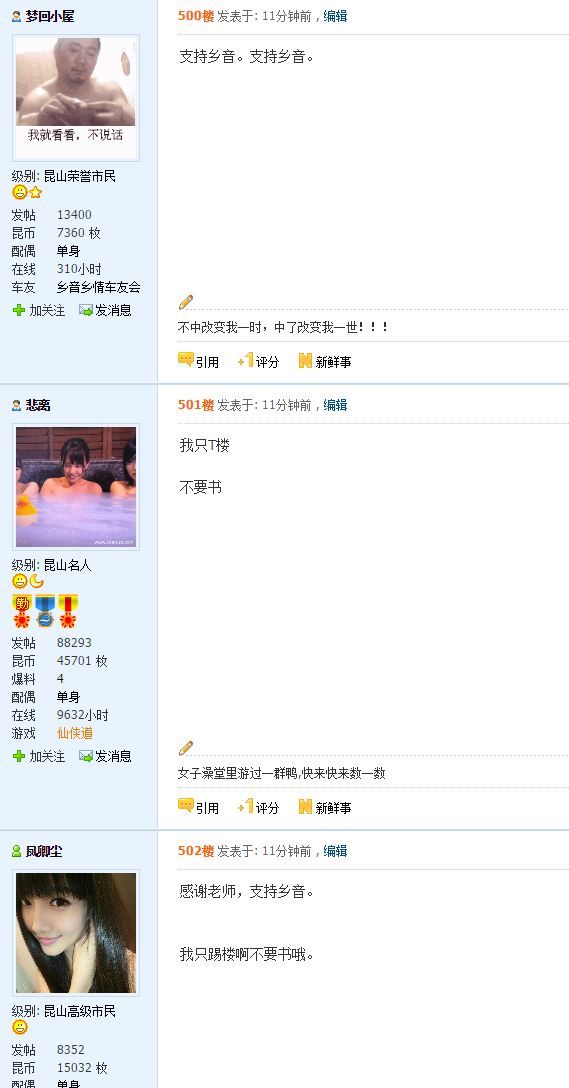
Task: Send message to 梦回小屋 via 发消息
Action: point(105,310)
